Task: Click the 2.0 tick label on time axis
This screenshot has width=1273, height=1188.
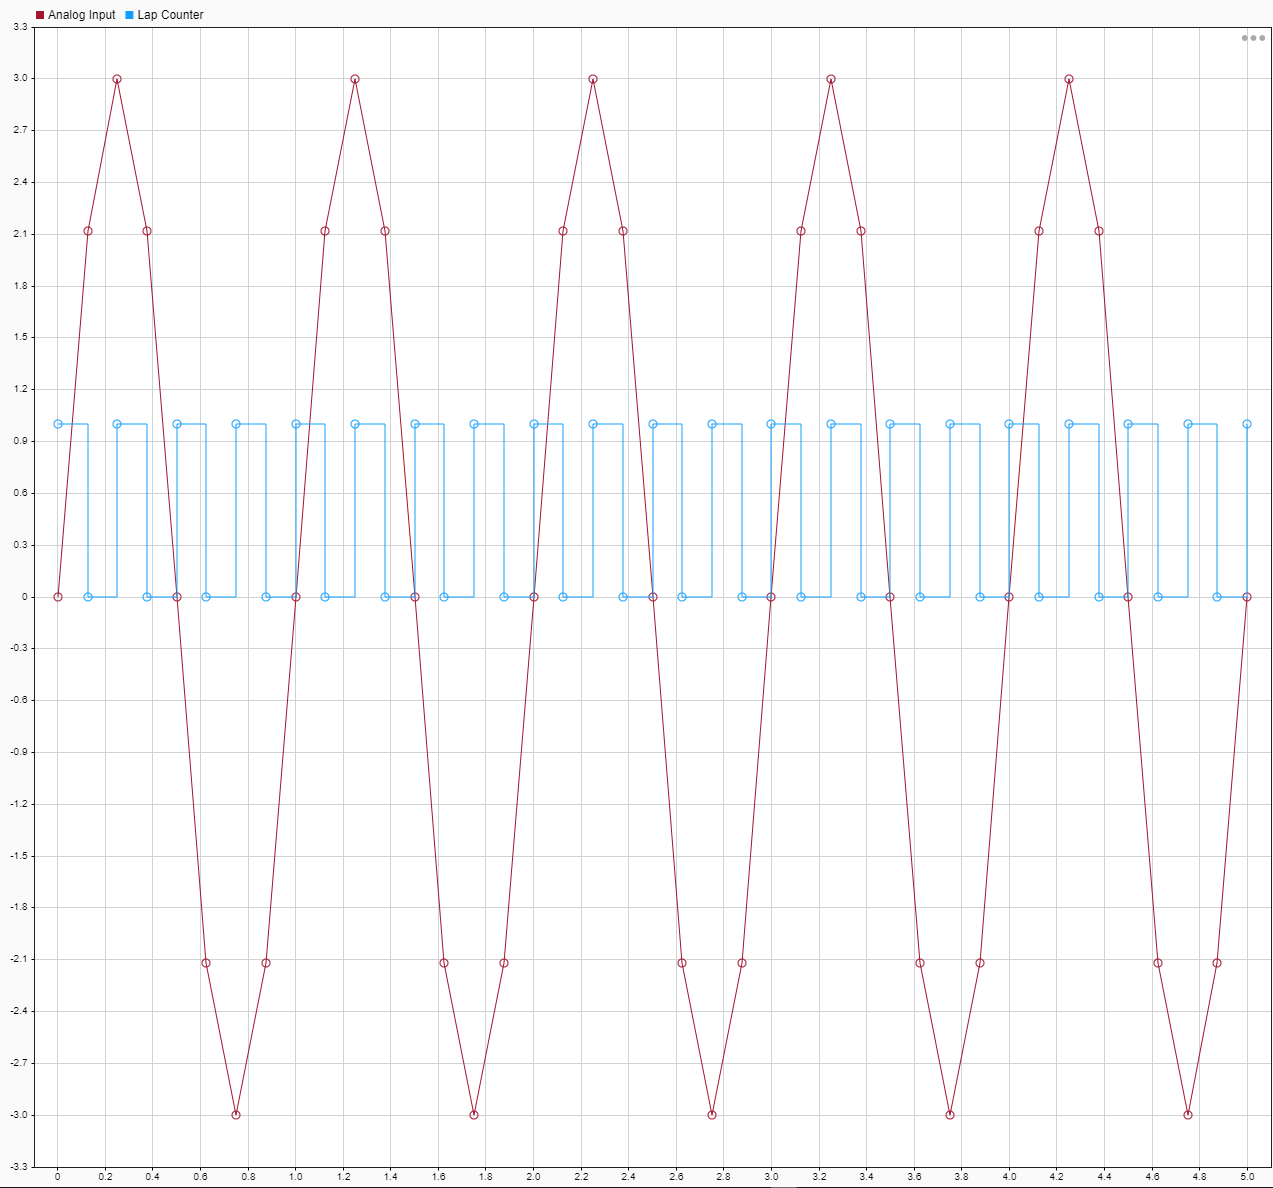Action: coord(534,1177)
